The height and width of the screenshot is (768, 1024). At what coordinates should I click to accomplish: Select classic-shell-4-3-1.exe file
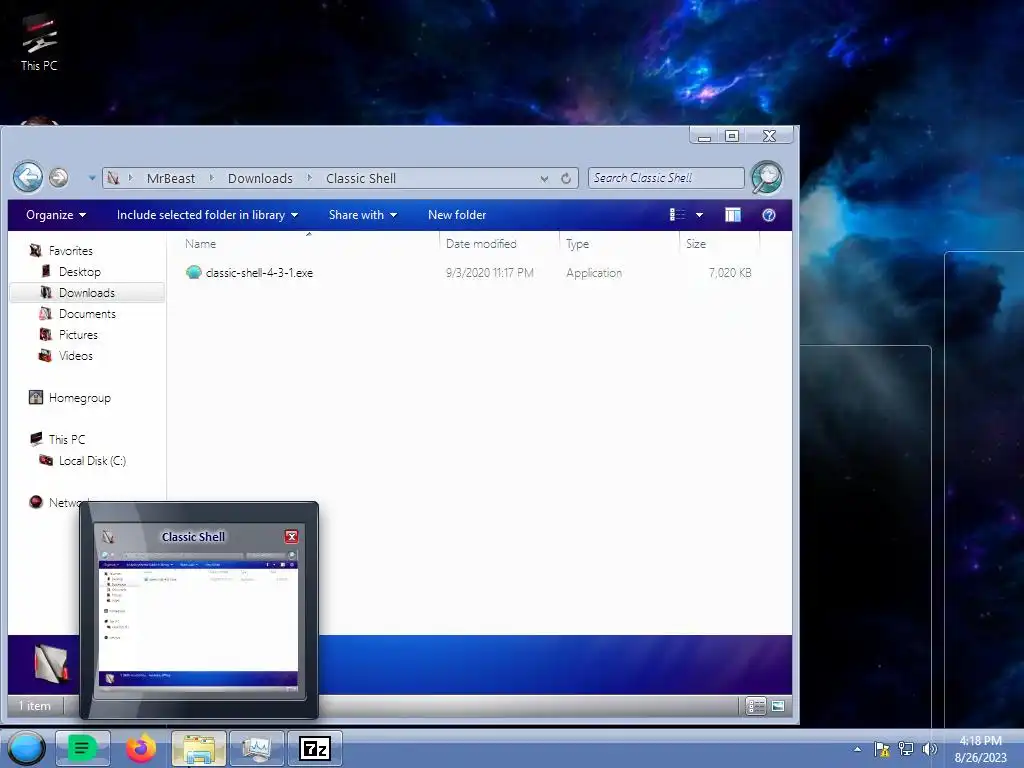(259, 273)
